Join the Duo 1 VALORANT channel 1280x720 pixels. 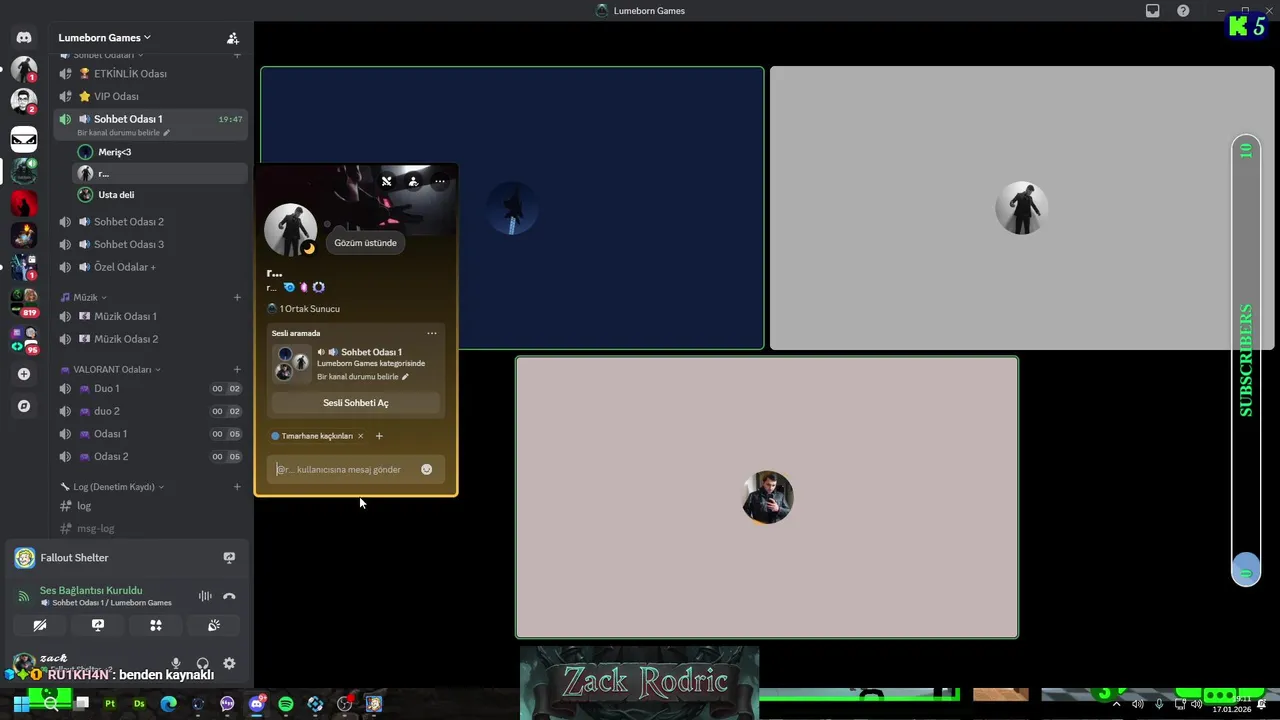(150, 388)
